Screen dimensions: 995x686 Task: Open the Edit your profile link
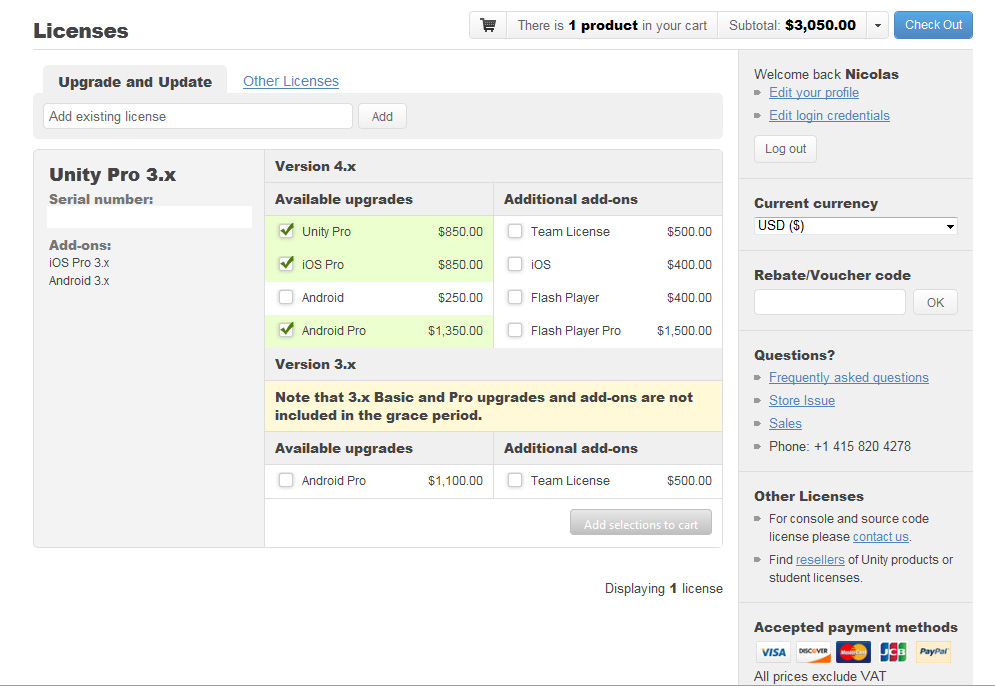[x=813, y=92]
